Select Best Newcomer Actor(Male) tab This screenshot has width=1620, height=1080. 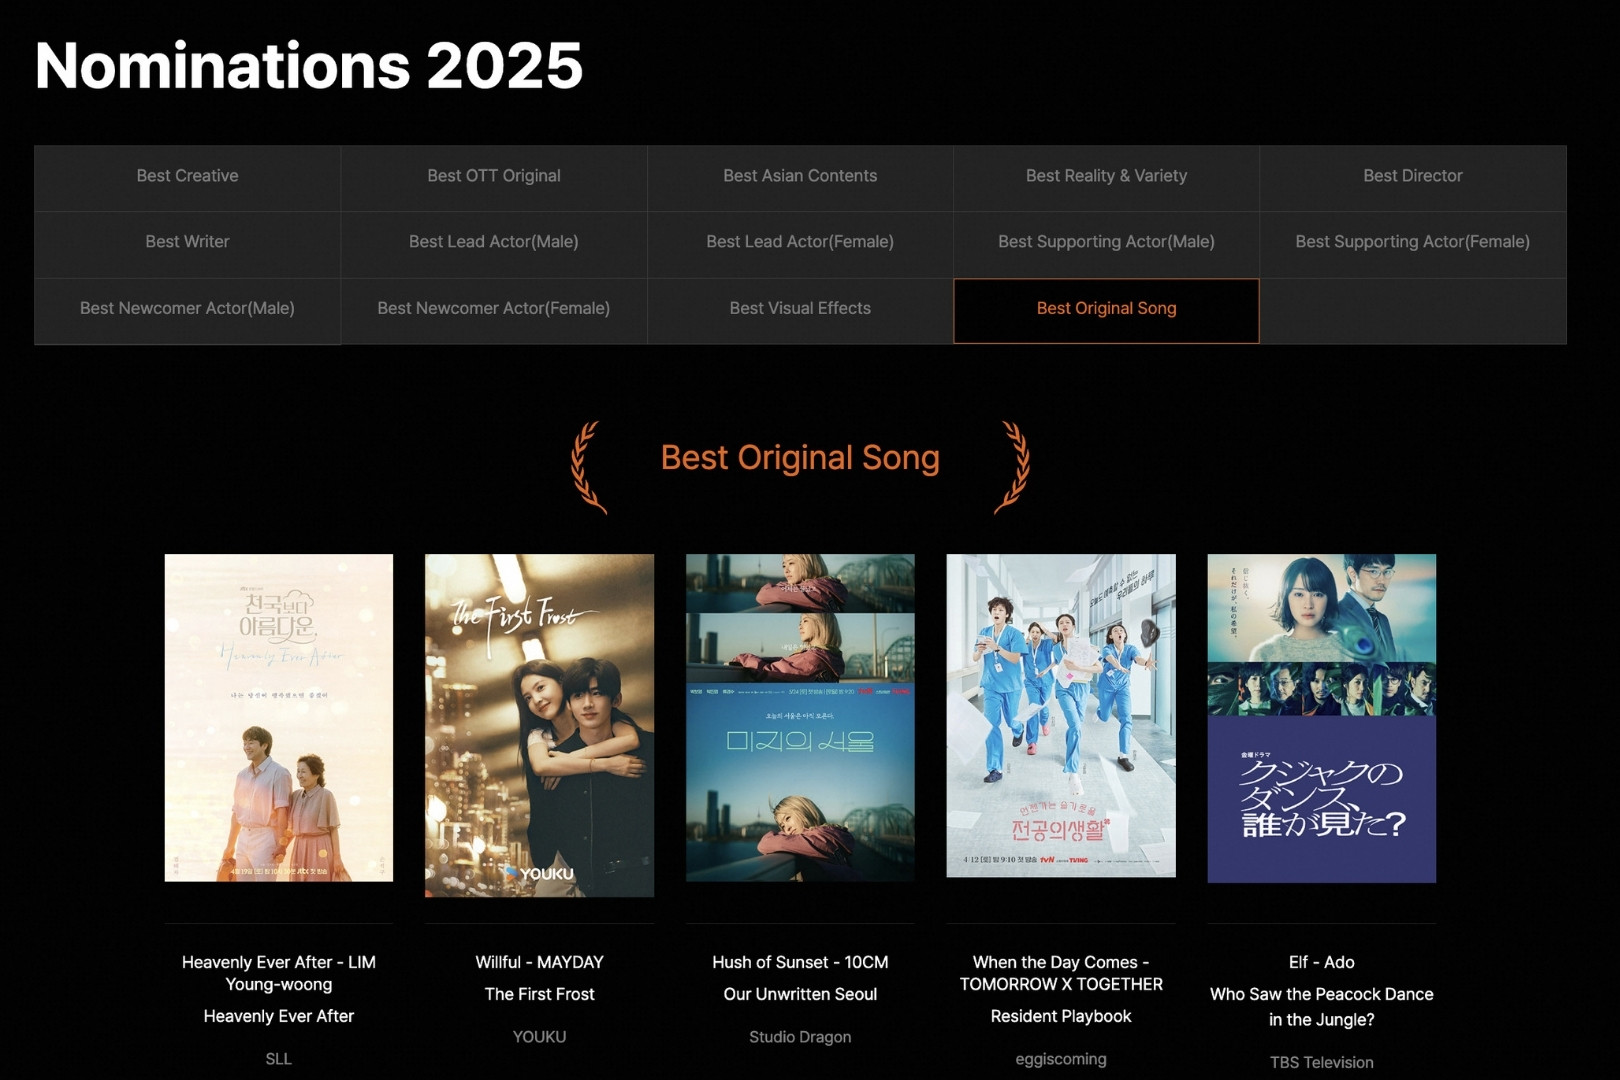pos(187,309)
